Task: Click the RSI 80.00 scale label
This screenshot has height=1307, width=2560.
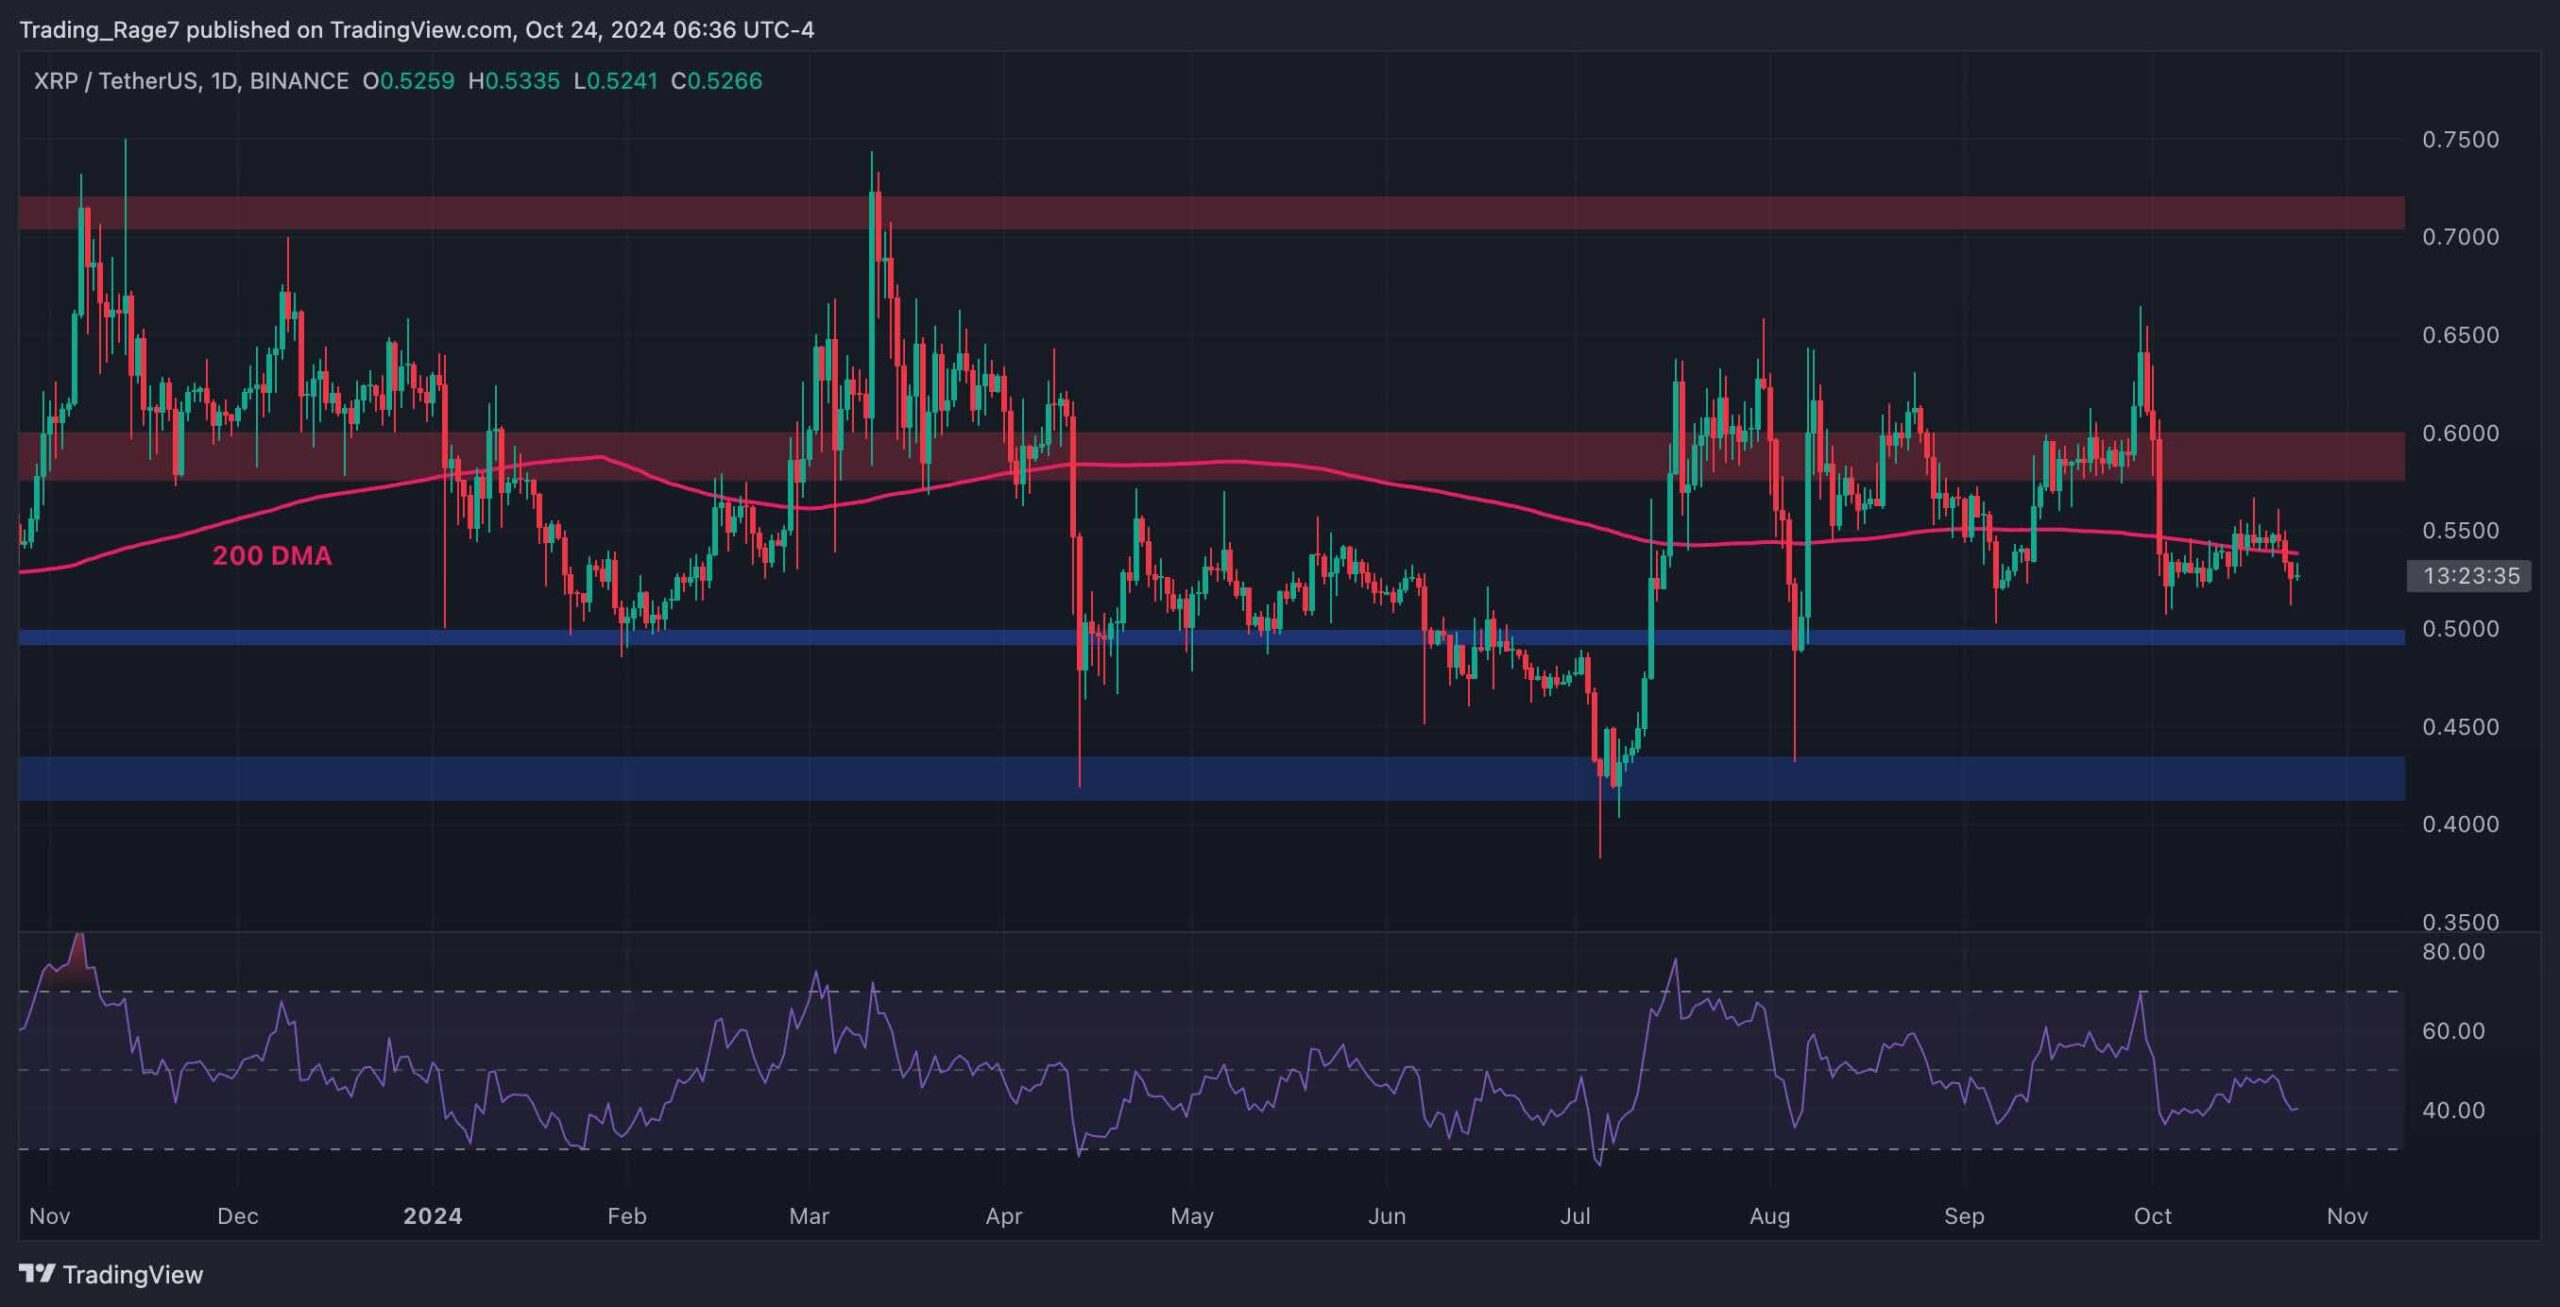Action: click(2453, 951)
